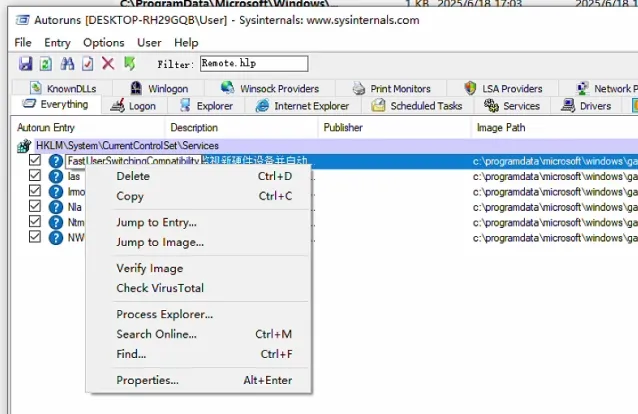
Task: Click the Filter text field
Action: coord(254,64)
